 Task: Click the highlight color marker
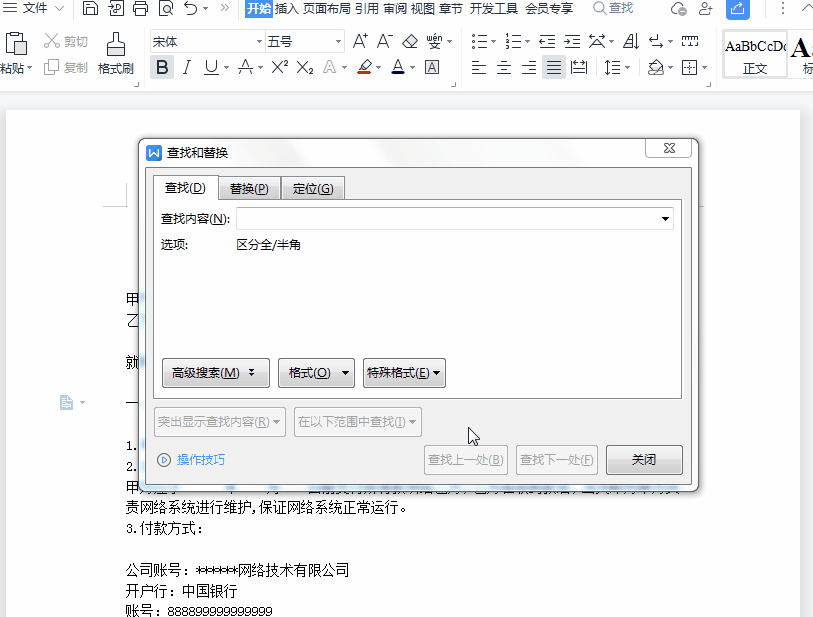365,67
